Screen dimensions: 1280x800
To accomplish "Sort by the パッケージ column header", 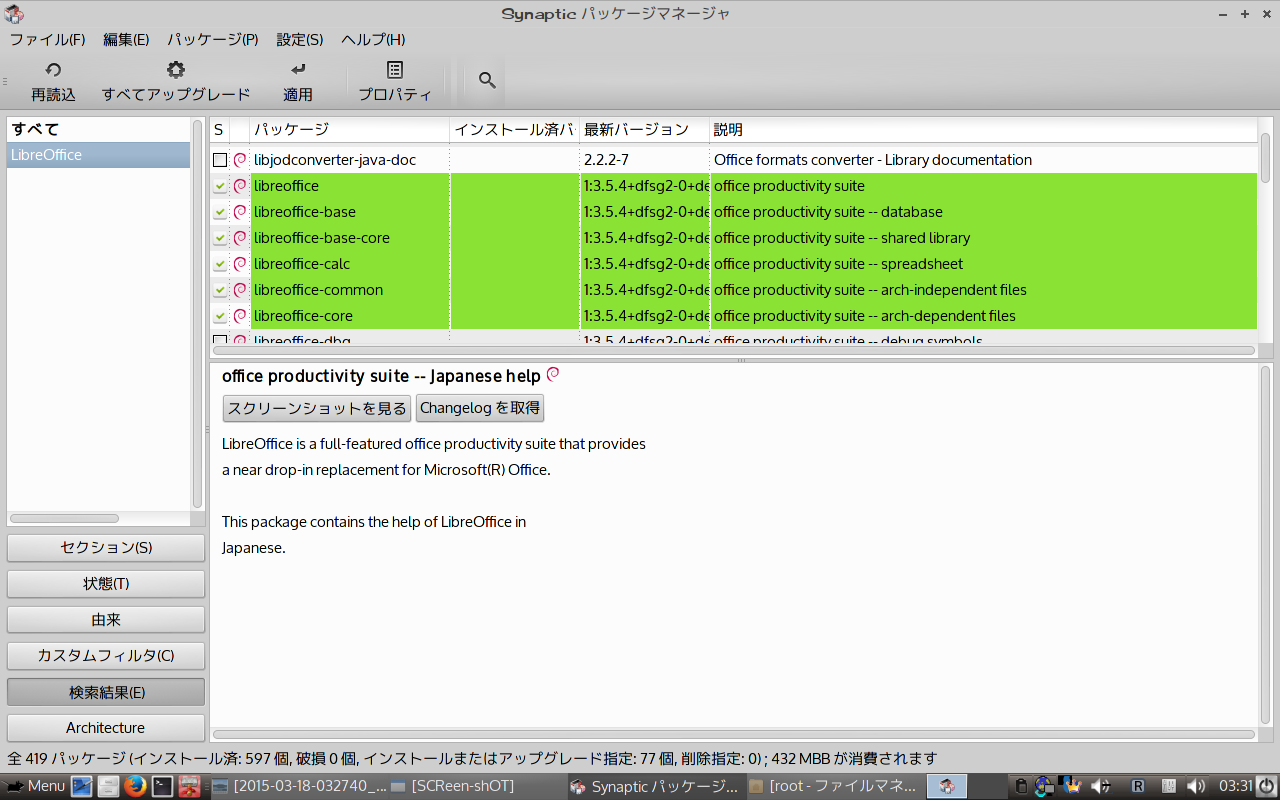I will [x=349, y=130].
